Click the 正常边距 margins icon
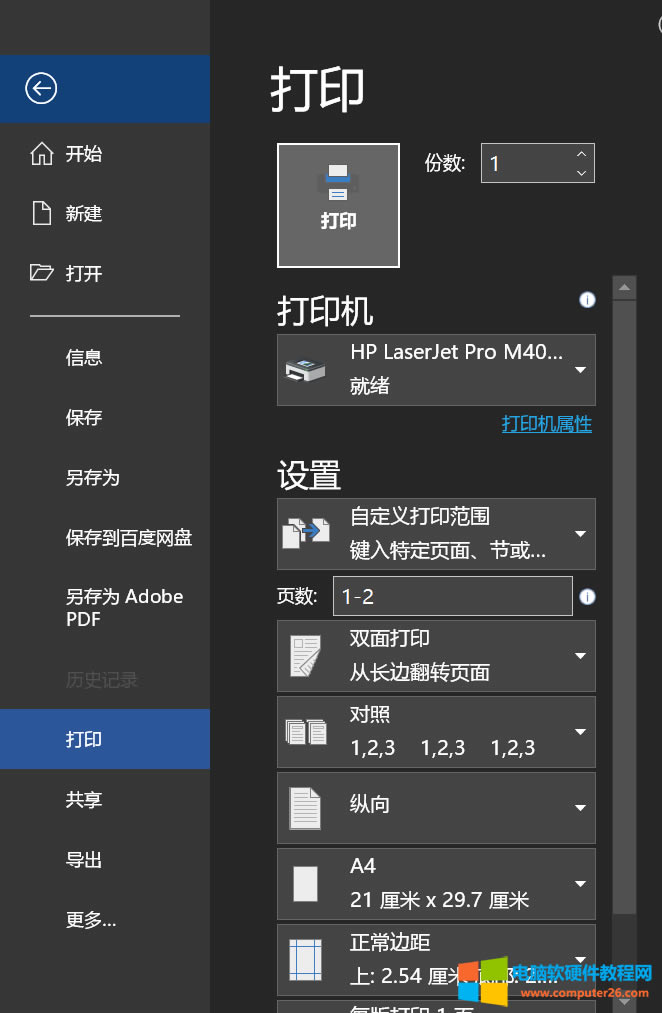Screen dimensions: 662x1013 point(306,959)
